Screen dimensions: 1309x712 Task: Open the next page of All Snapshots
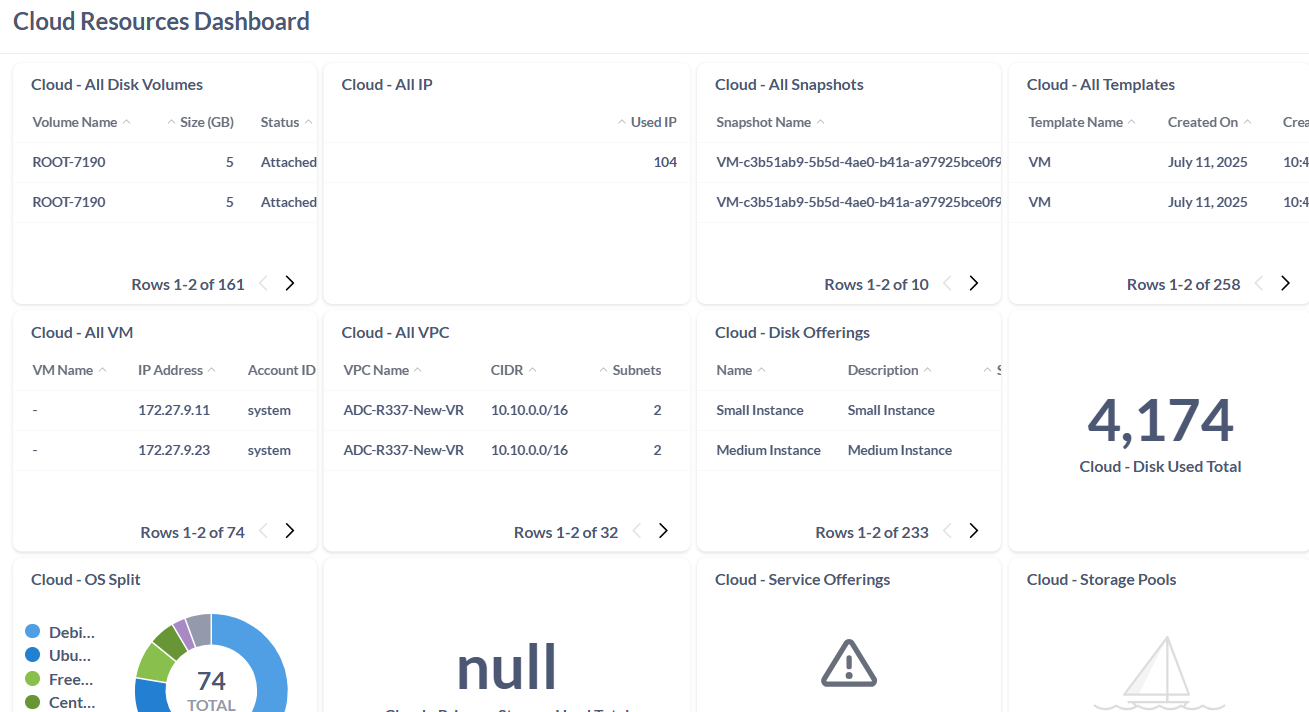pyautogui.click(x=973, y=284)
